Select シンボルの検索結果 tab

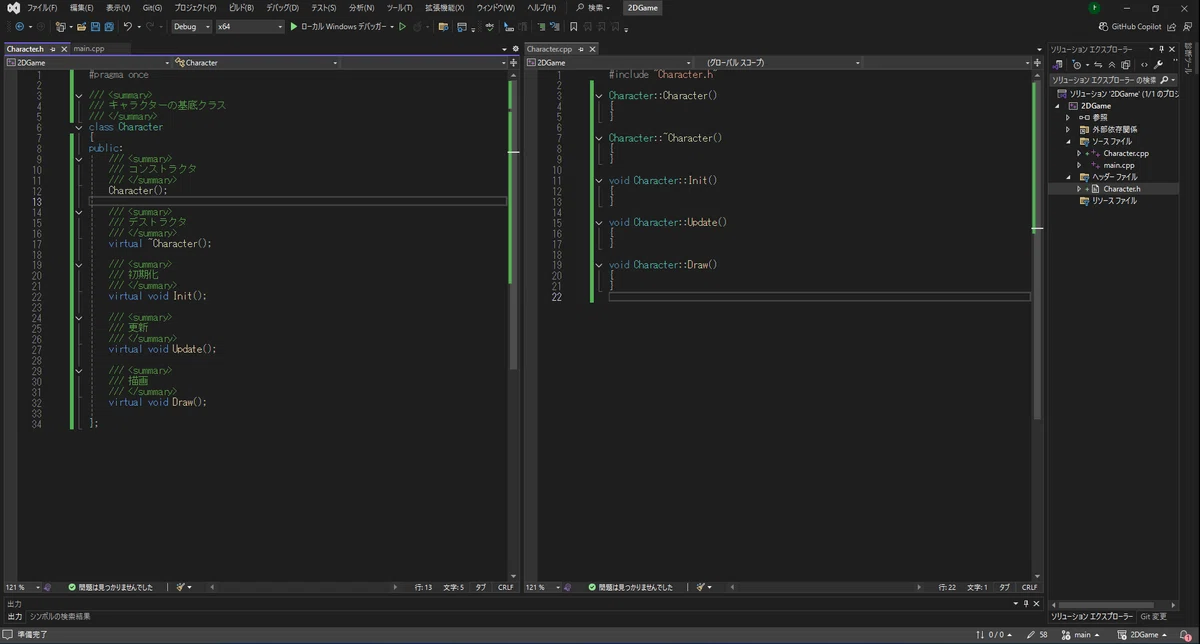[59, 616]
